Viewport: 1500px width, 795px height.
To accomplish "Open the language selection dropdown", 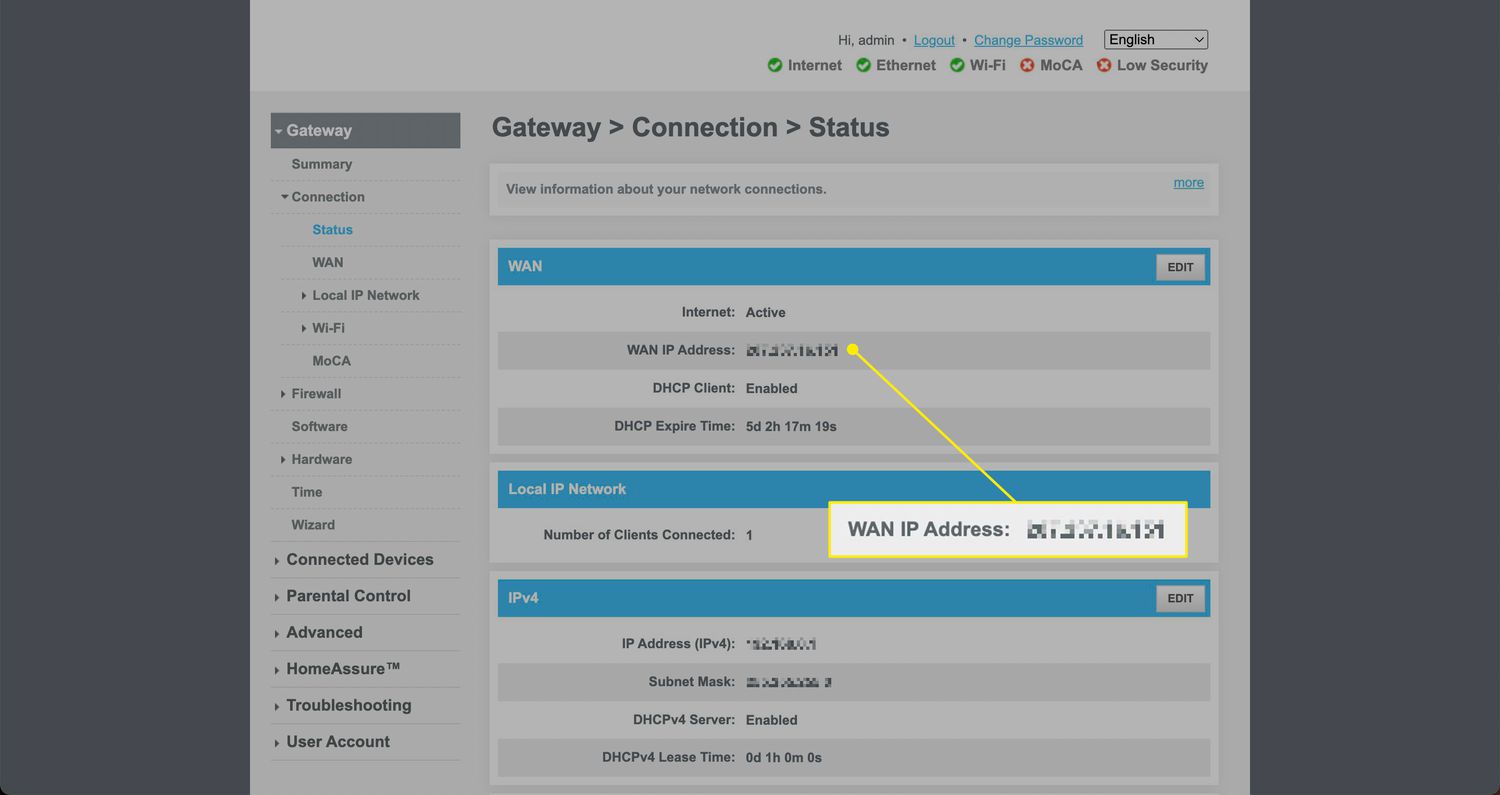I will 1155,40.
